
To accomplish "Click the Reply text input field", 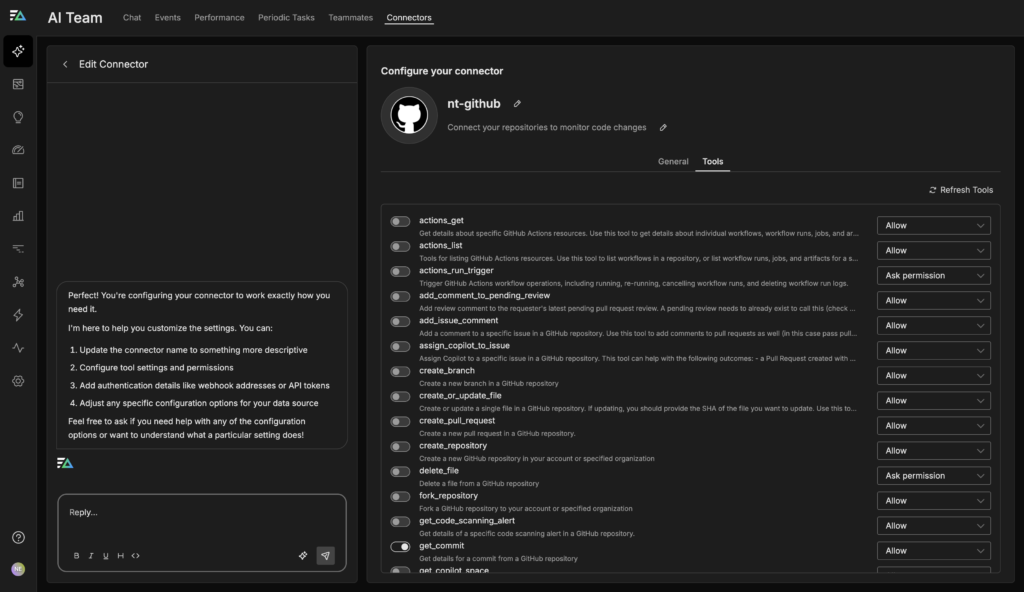I will tap(200, 514).
